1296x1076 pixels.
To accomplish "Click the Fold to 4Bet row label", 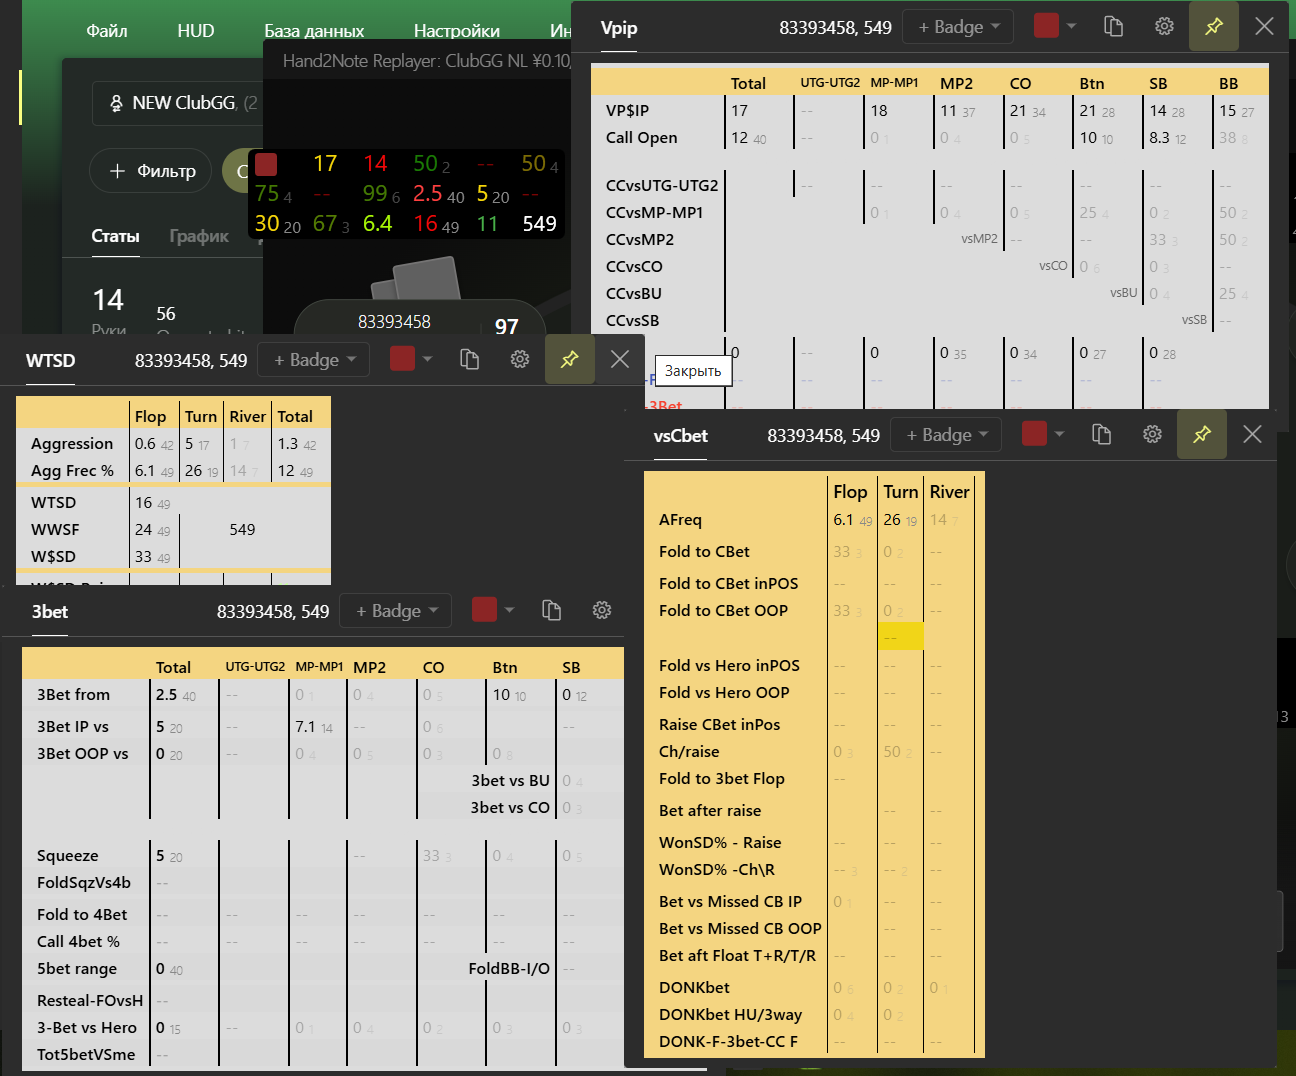I will (82, 915).
